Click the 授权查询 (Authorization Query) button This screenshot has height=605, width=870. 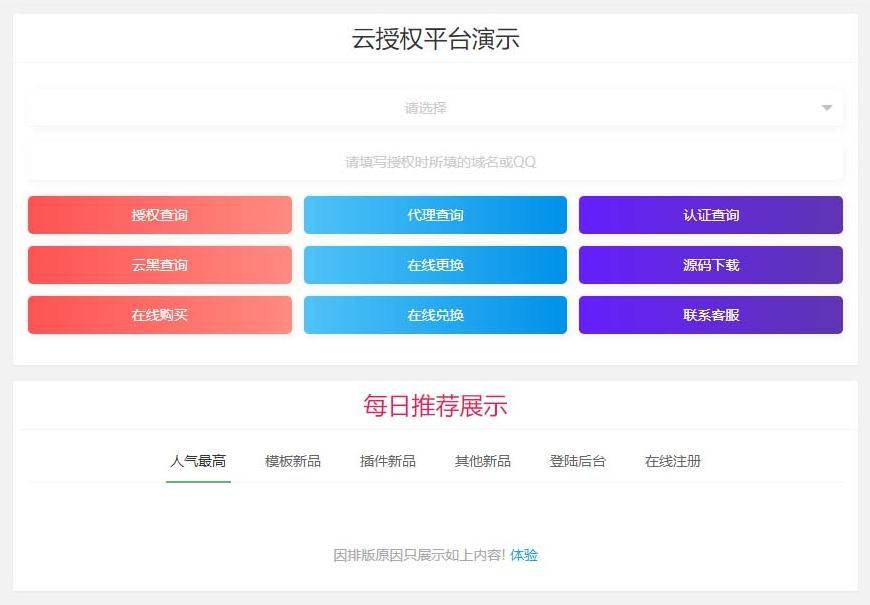point(158,214)
